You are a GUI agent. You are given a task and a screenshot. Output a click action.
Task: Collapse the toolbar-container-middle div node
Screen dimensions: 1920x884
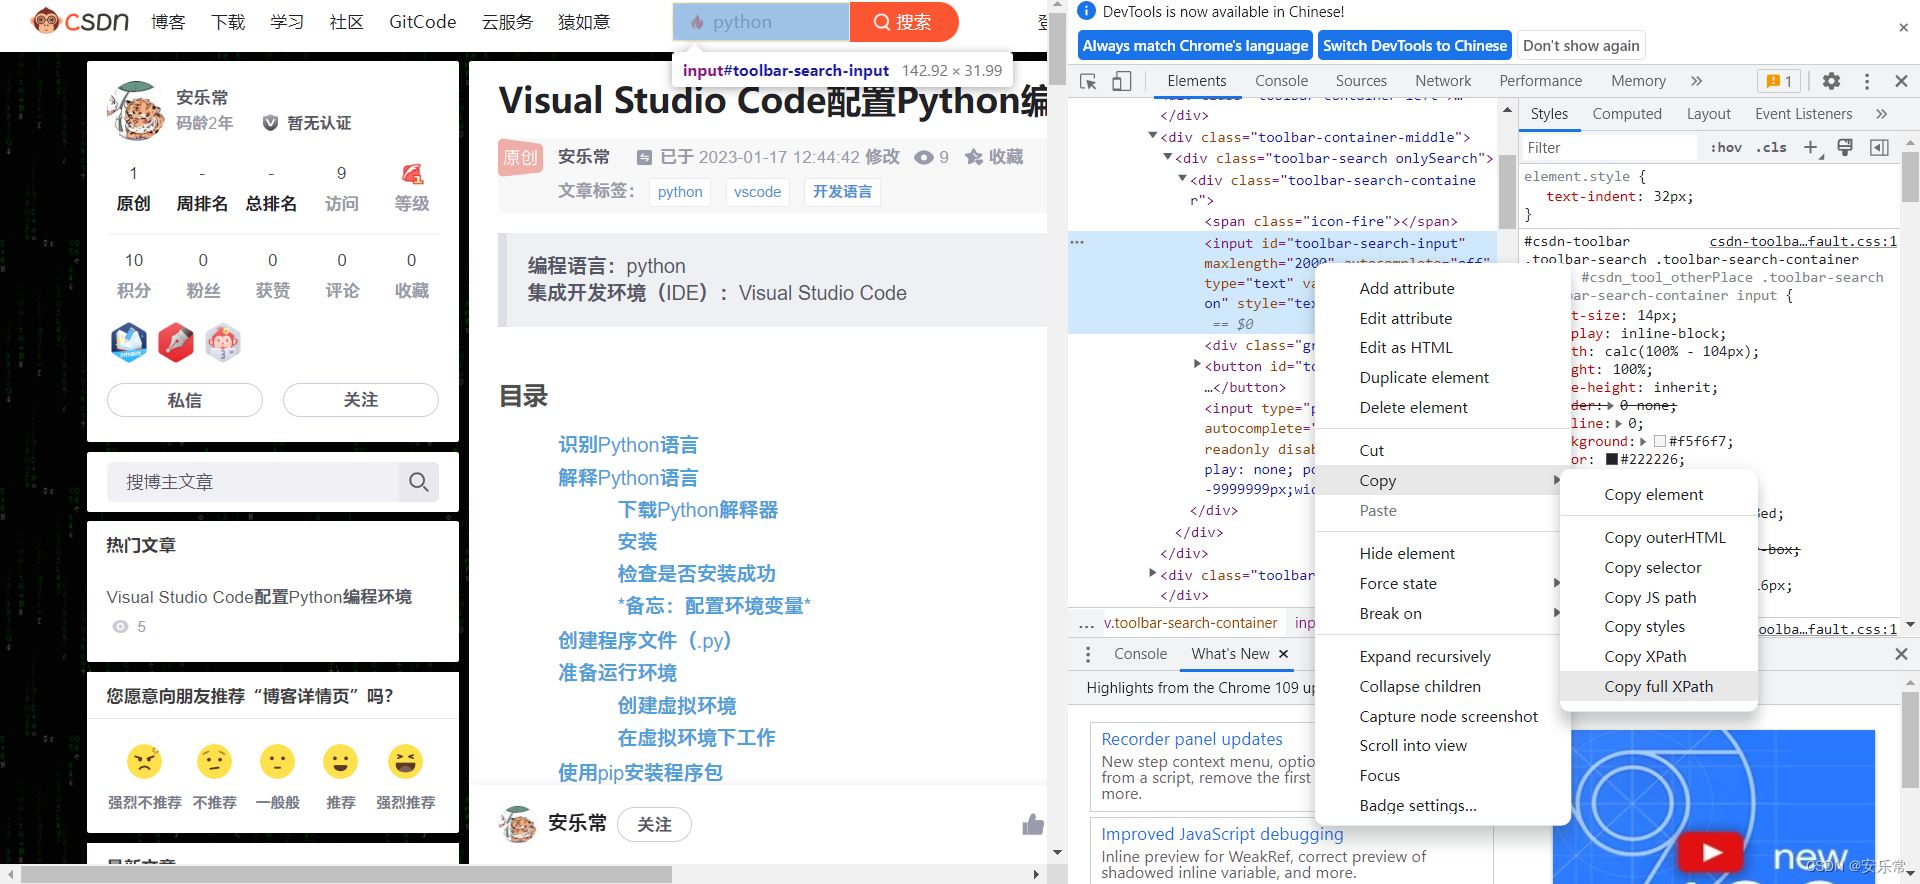coord(1153,136)
